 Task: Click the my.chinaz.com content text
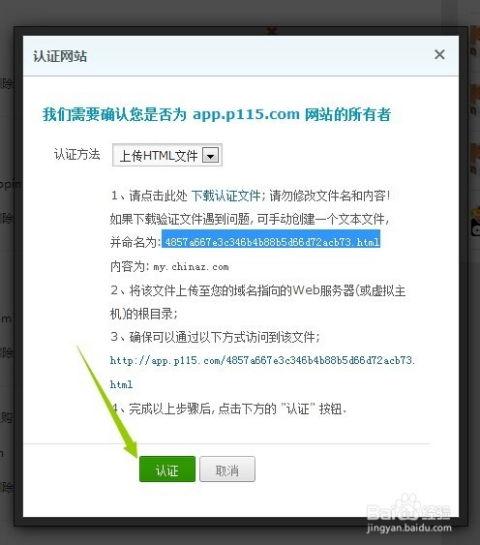tap(191, 267)
